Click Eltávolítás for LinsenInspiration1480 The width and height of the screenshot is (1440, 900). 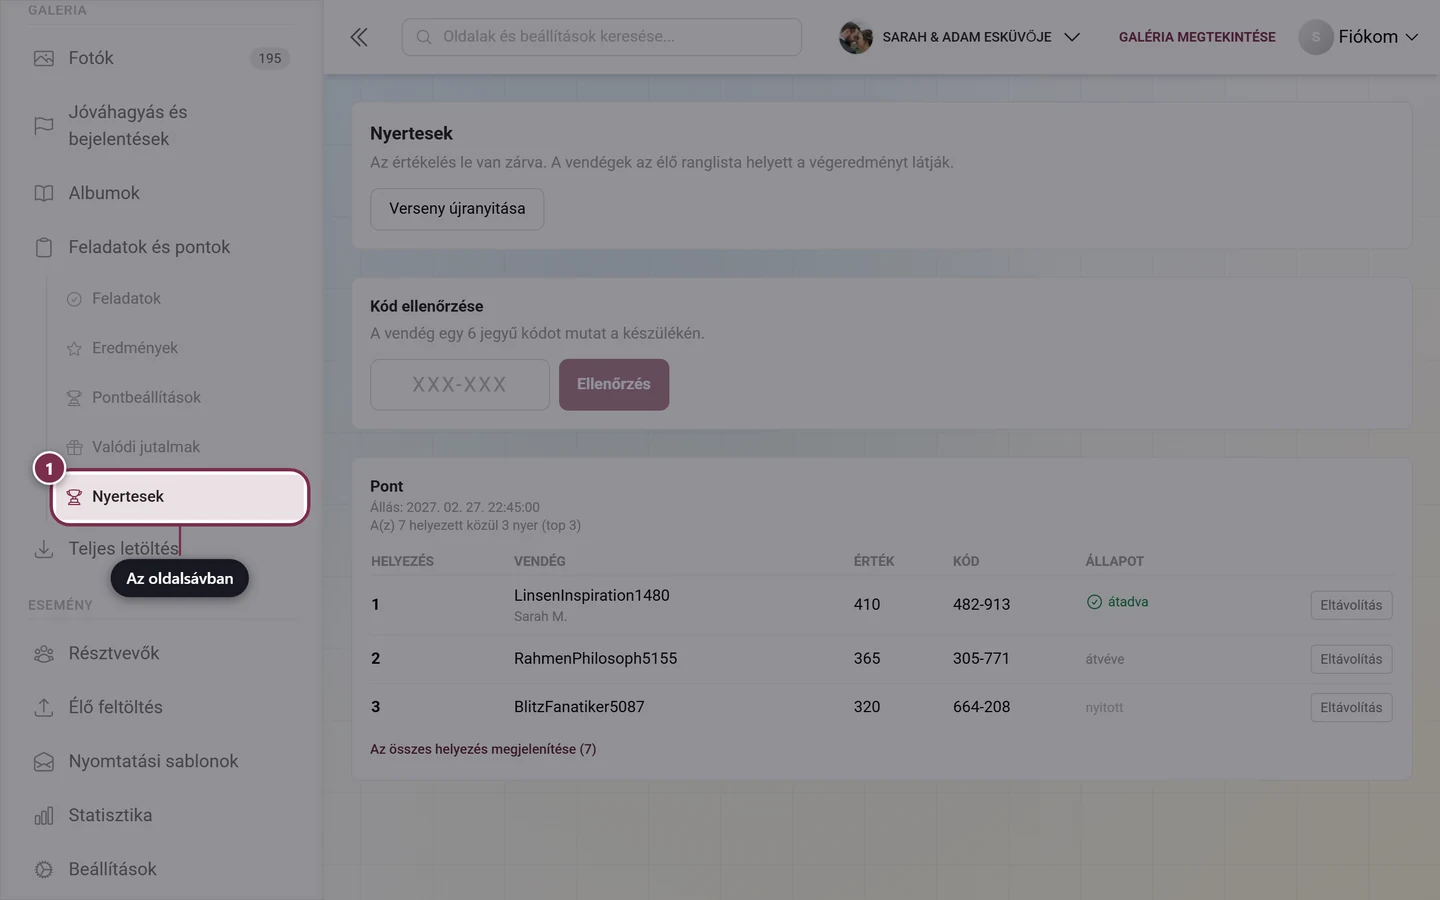(x=1351, y=605)
